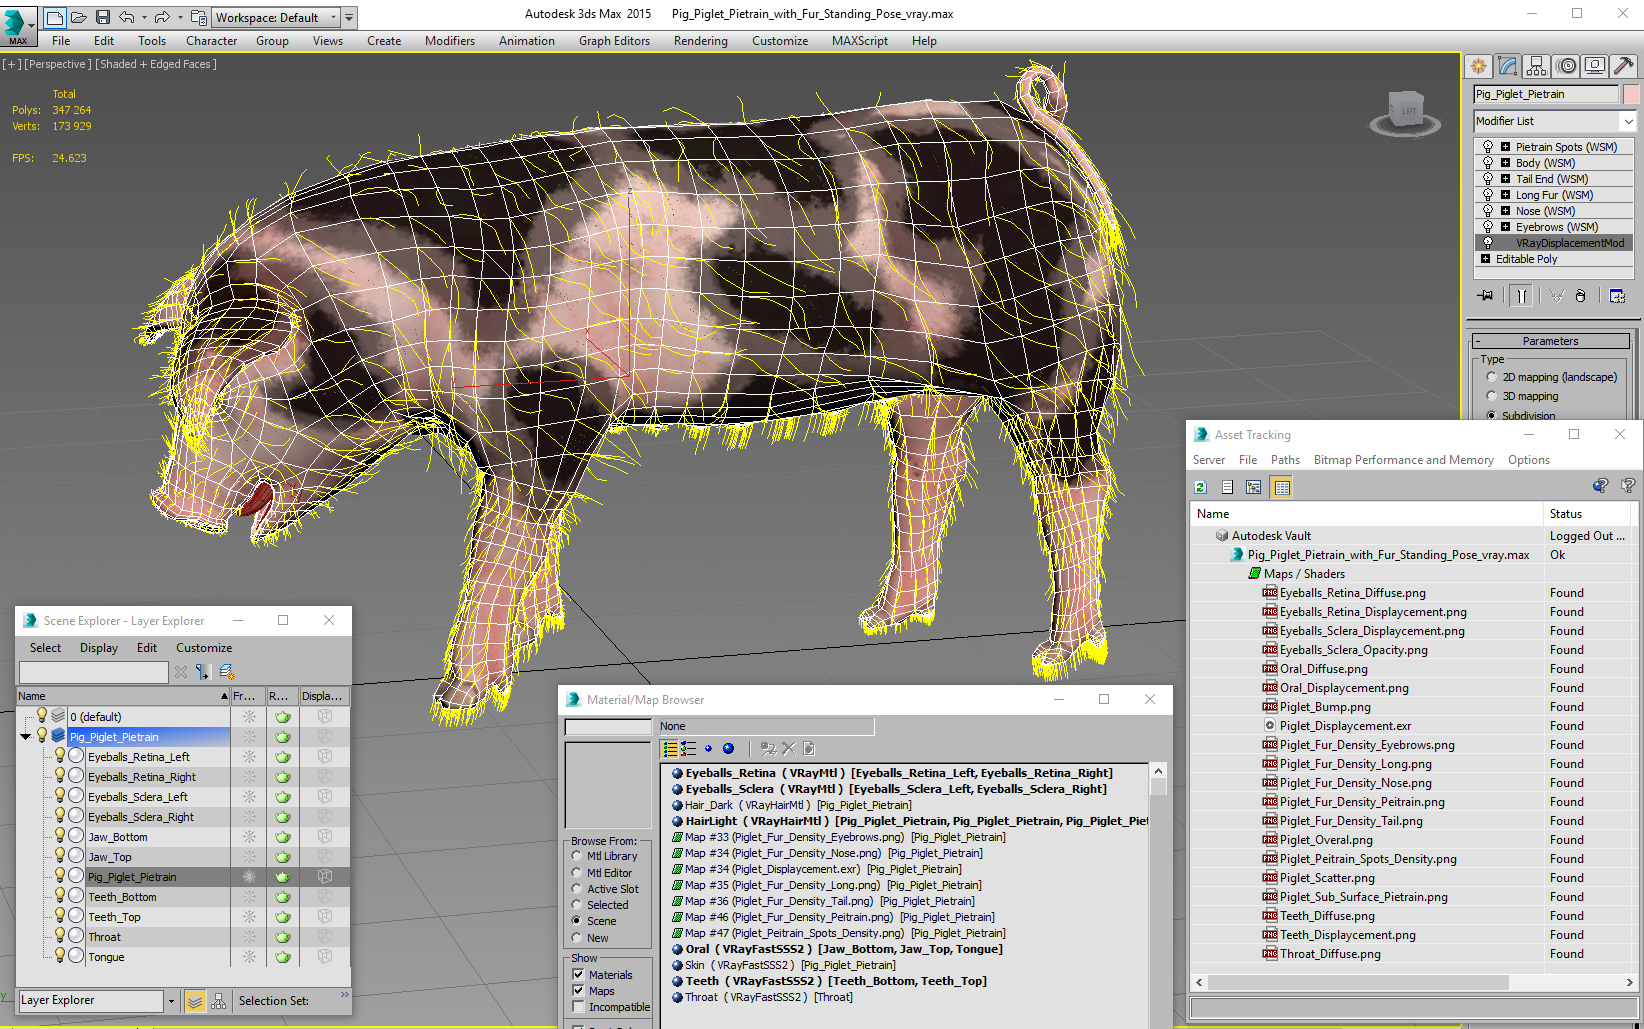
Task: Click the View List icon in Material Browser toolbar
Action: tap(670, 748)
